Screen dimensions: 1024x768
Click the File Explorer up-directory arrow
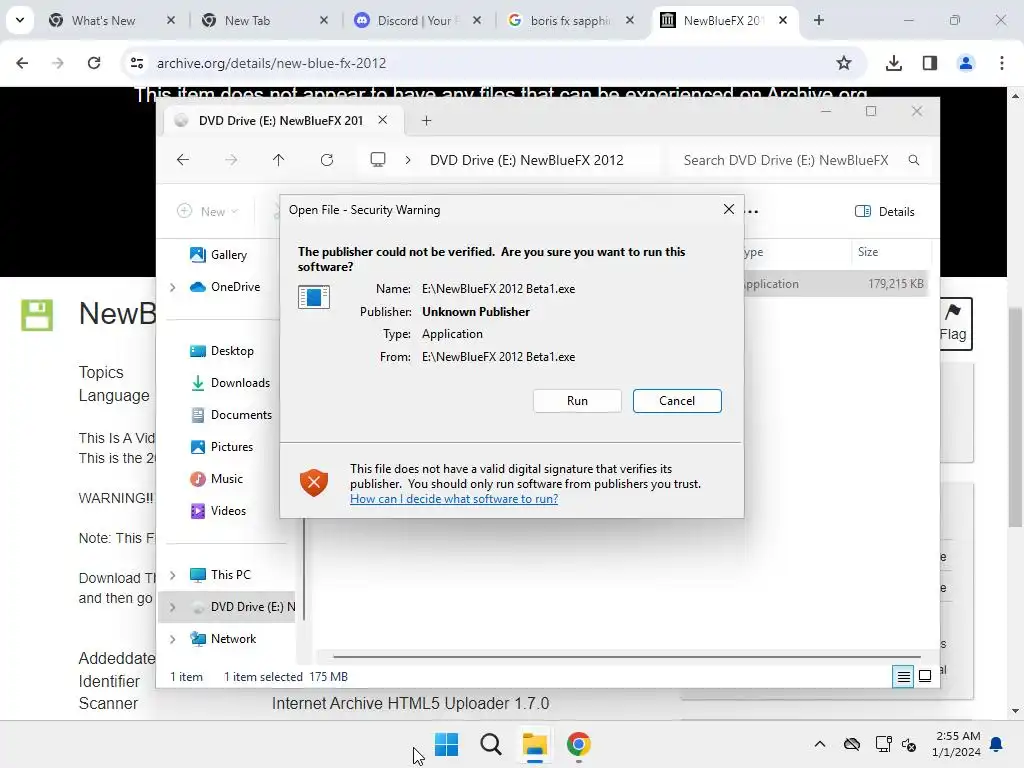pyautogui.click(x=278, y=160)
